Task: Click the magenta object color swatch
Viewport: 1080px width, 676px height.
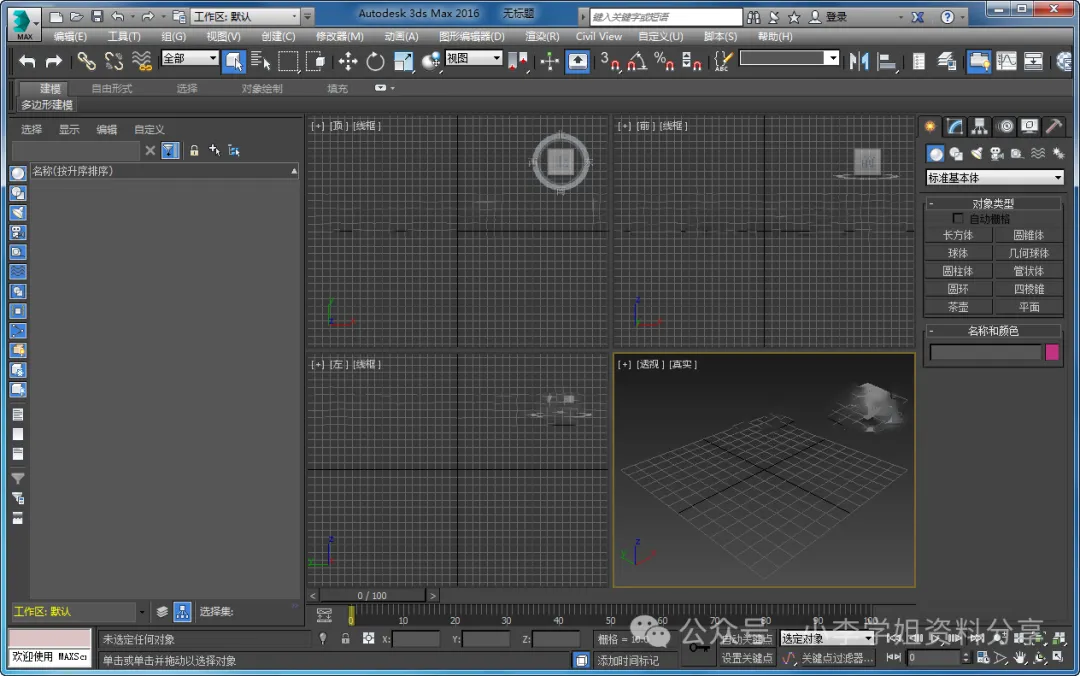Action: point(1052,352)
